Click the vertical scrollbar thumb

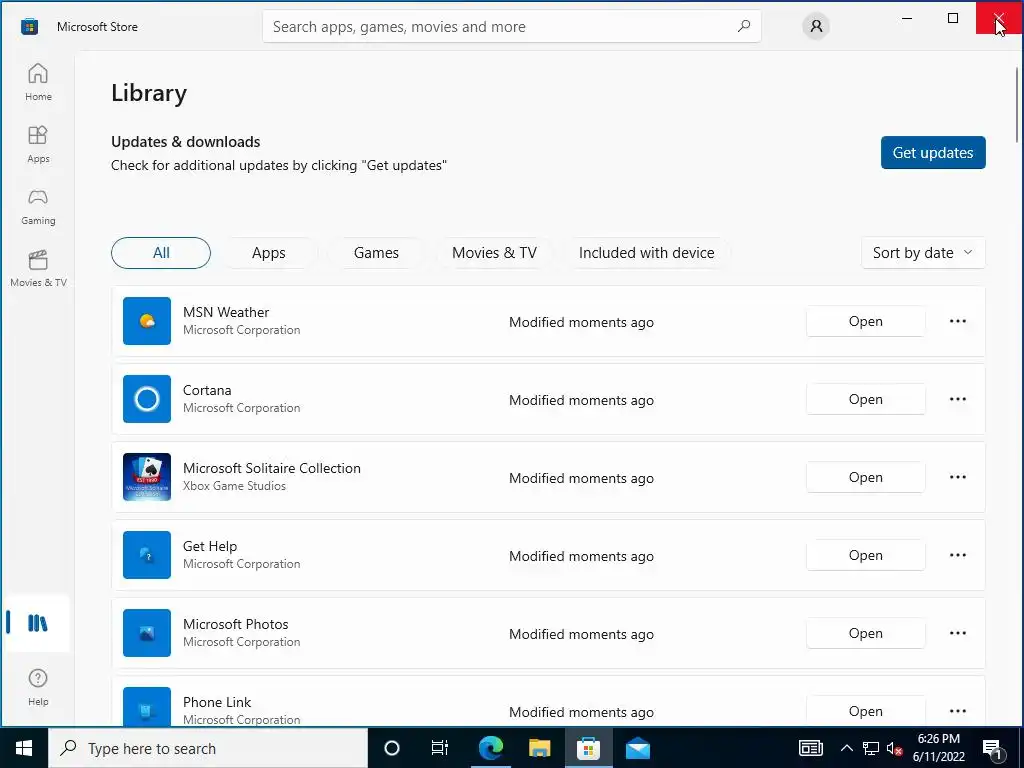click(x=1017, y=104)
